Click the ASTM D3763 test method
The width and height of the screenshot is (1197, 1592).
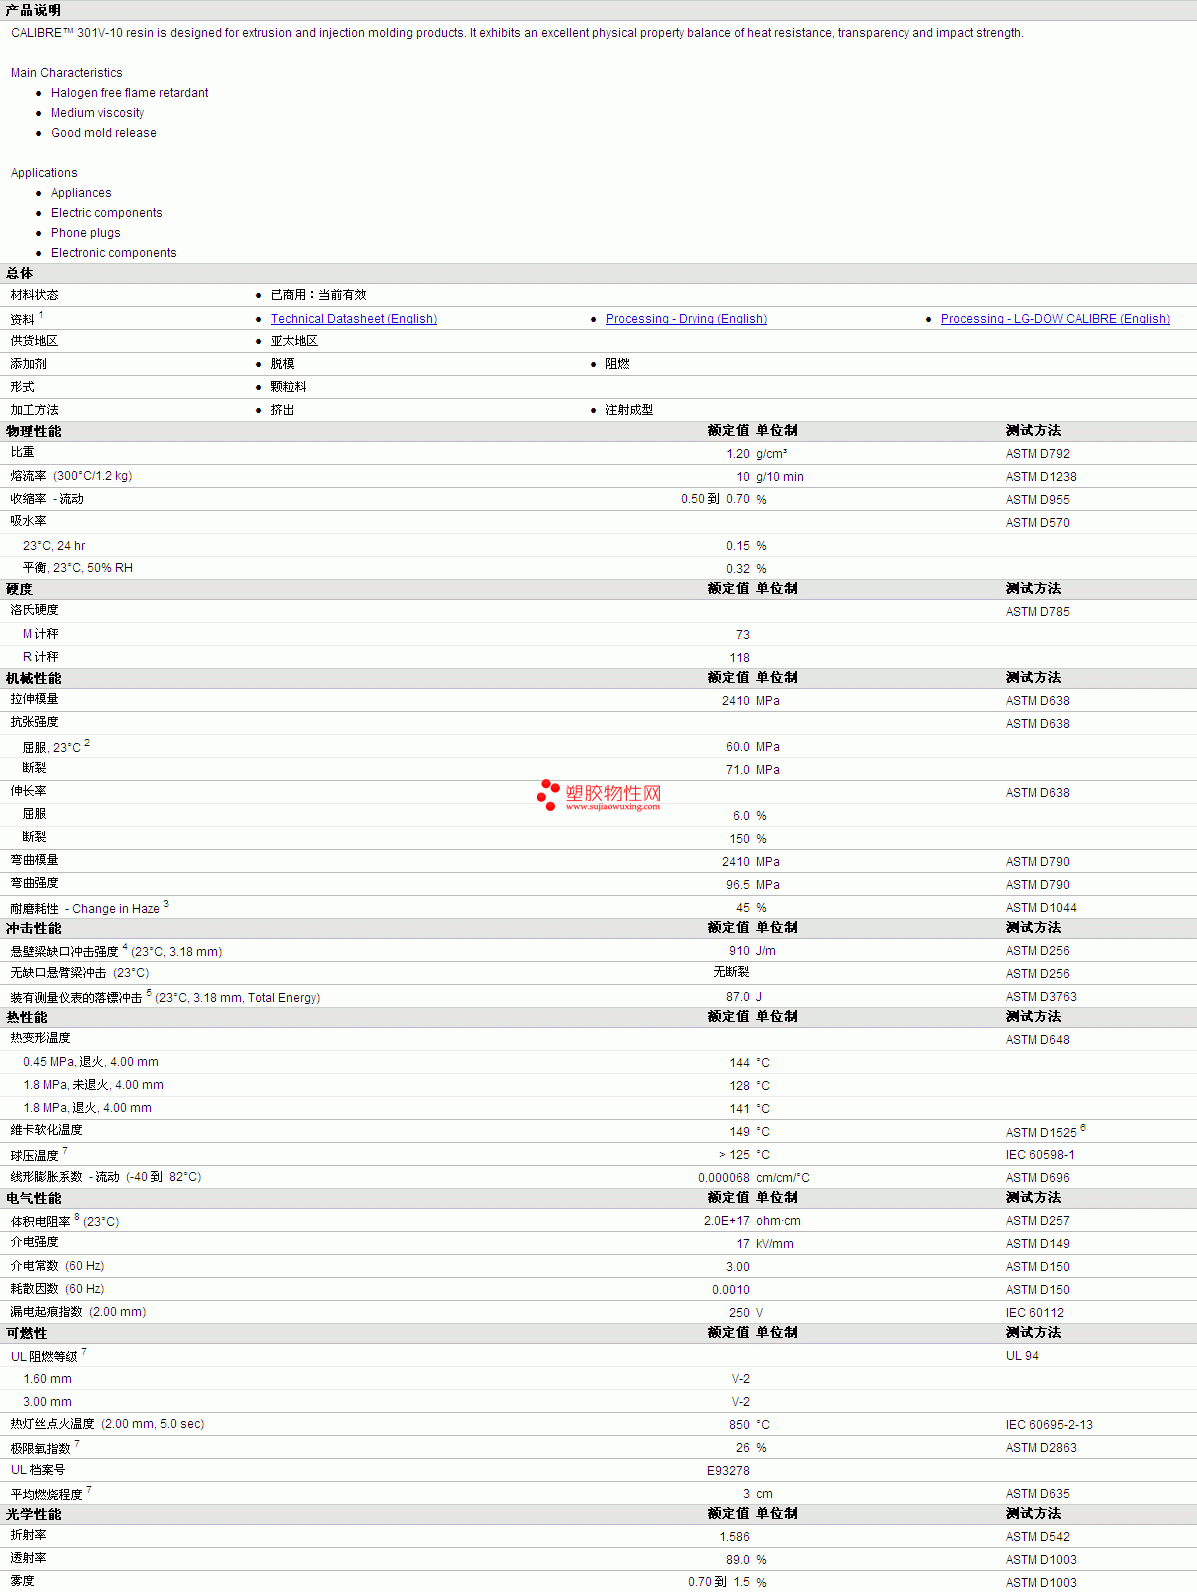[1041, 997]
